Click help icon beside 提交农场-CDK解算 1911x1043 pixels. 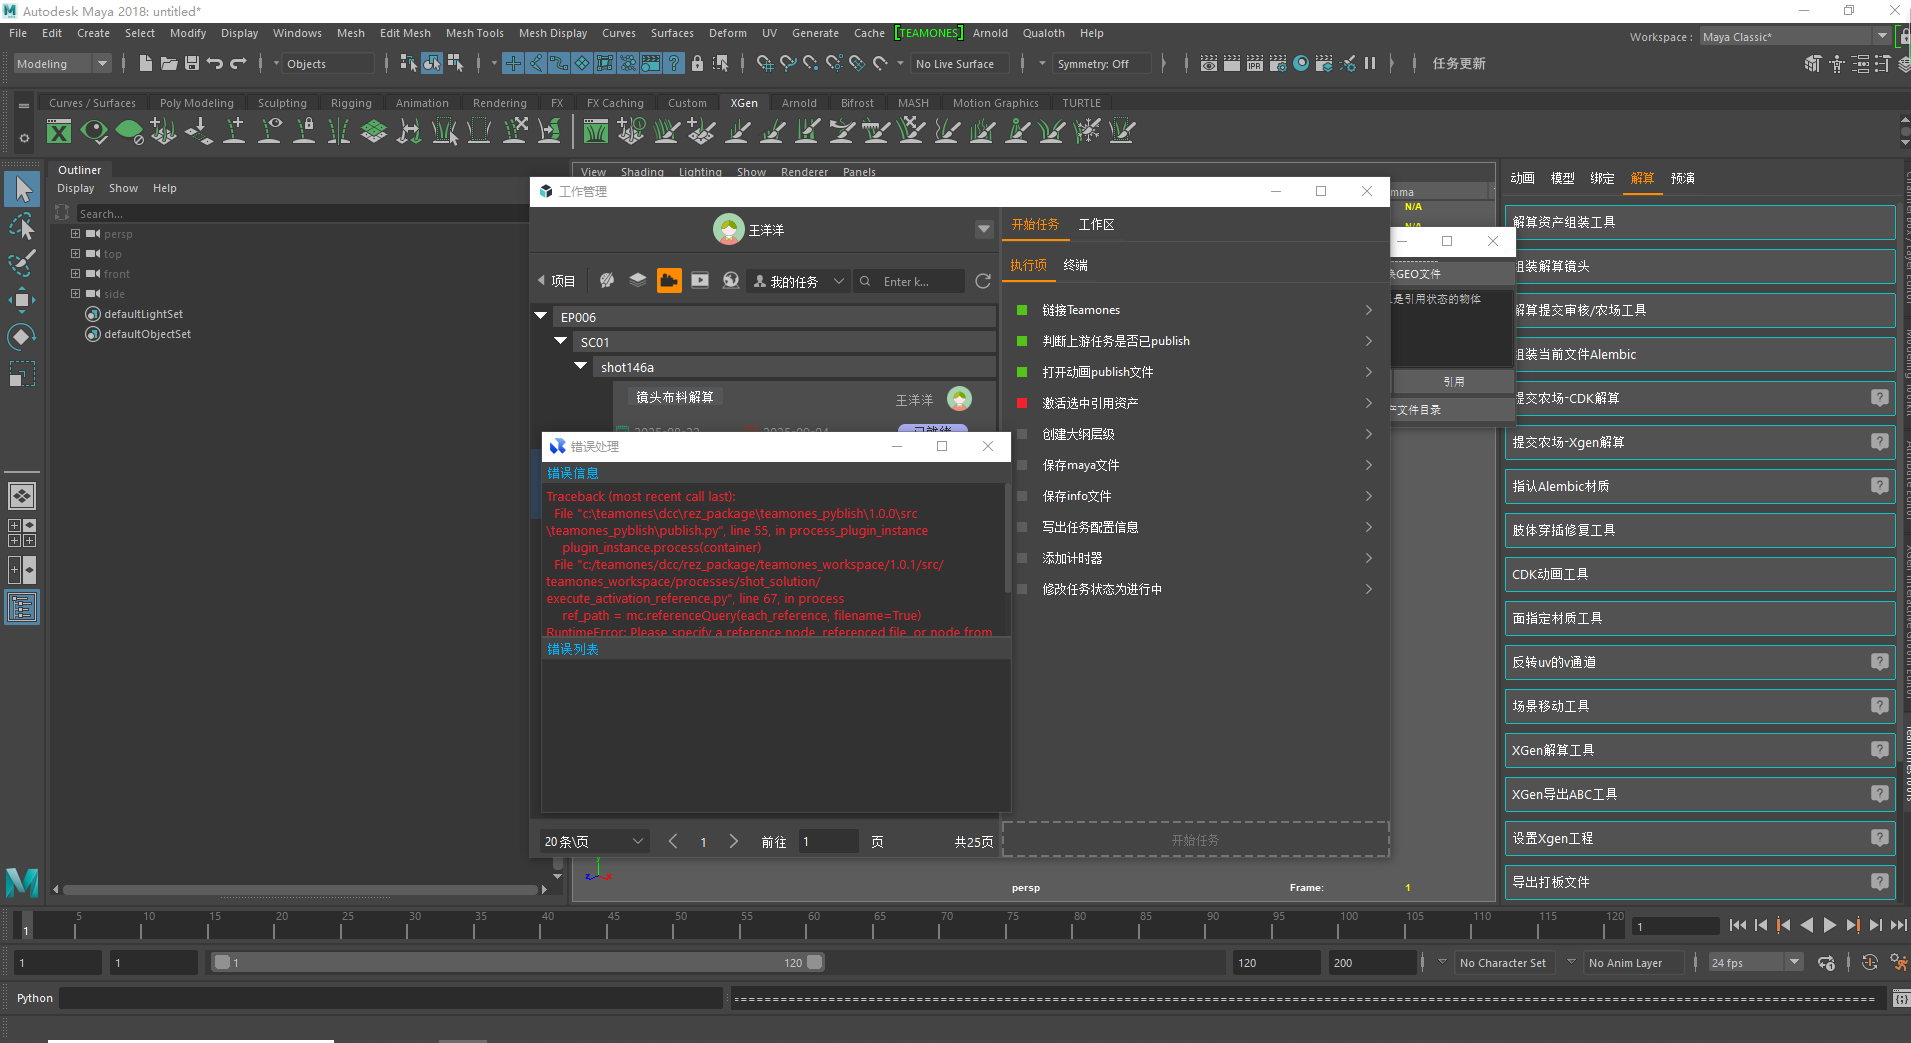[x=1879, y=398]
